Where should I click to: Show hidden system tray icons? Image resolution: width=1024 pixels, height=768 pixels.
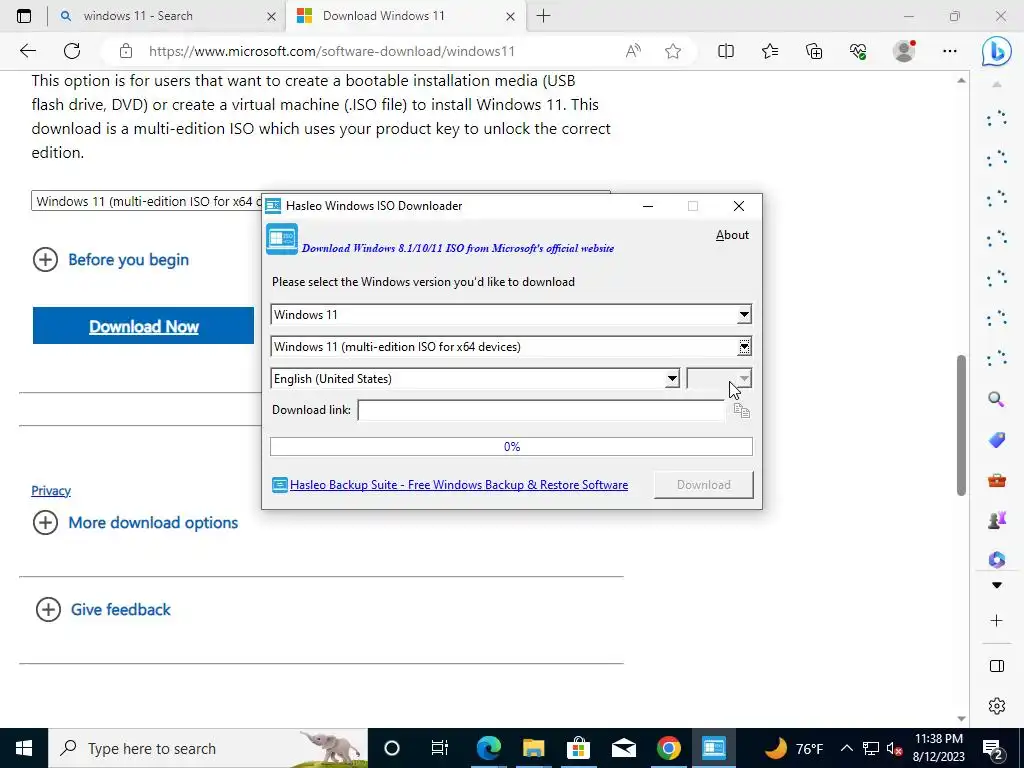click(846, 748)
